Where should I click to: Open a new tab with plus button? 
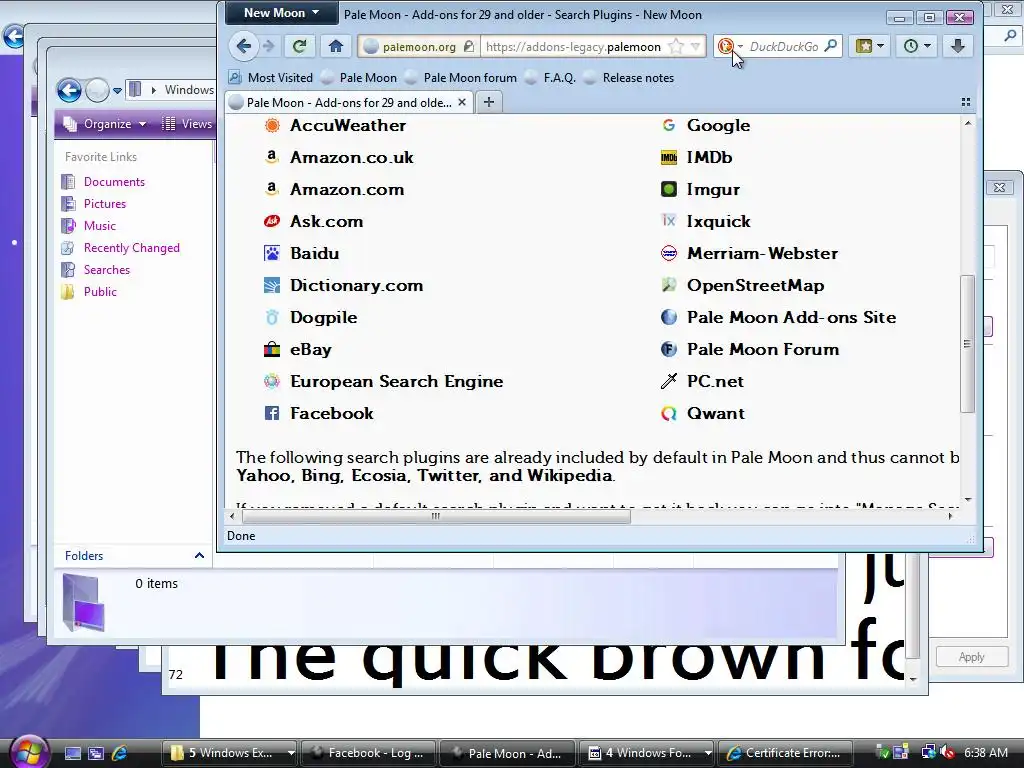tap(488, 102)
